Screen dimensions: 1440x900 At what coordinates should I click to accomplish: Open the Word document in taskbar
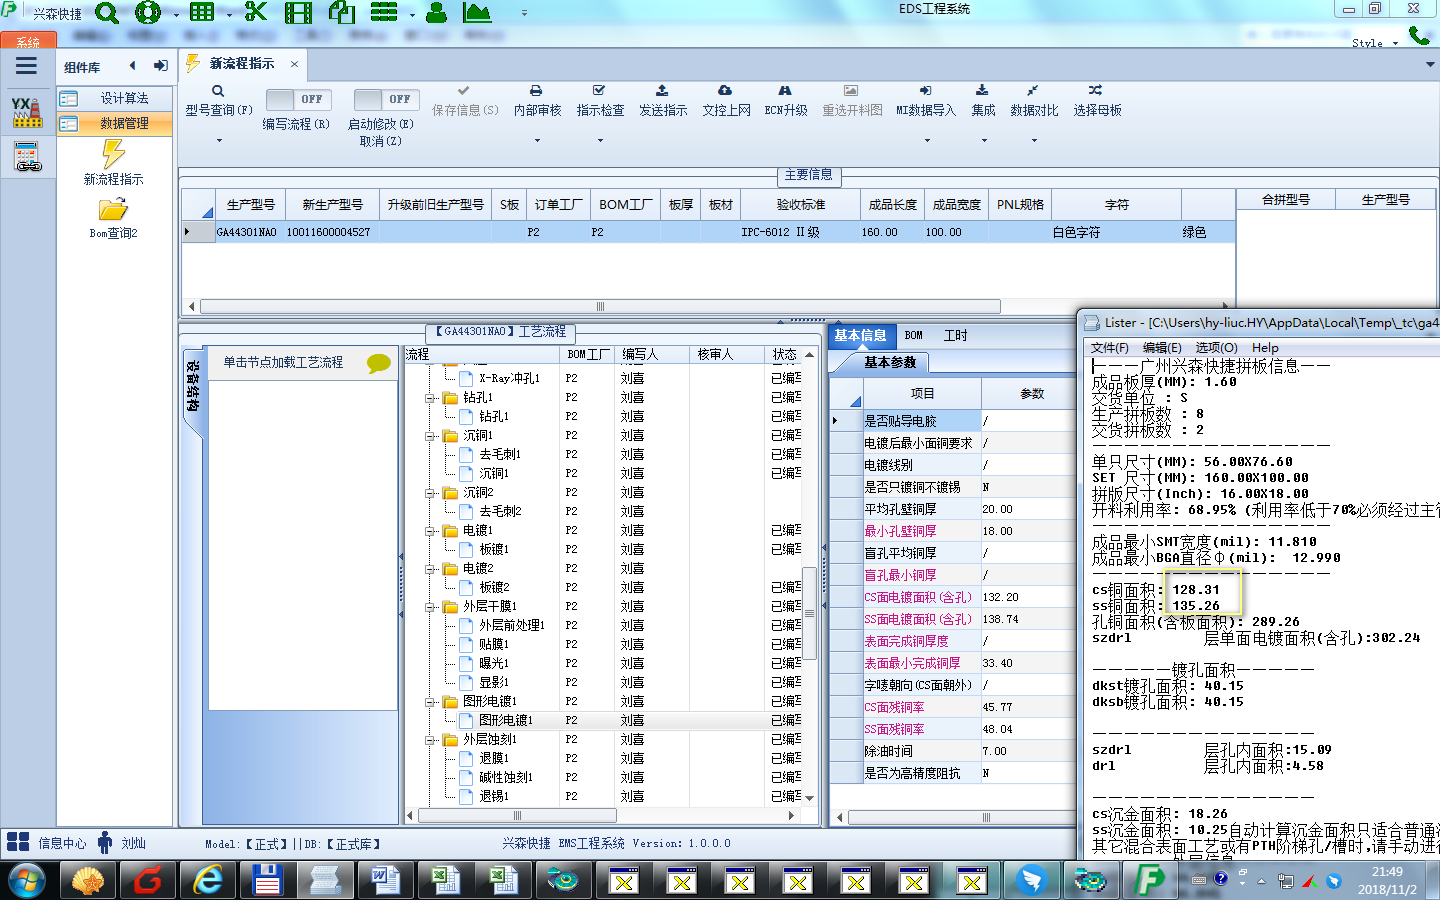(385, 880)
